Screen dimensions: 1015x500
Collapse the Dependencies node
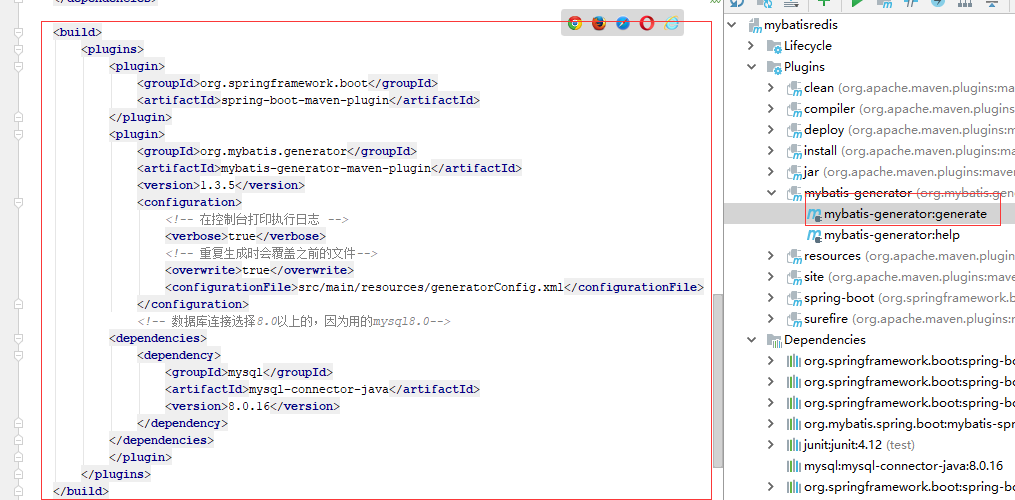(x=751, y=339)
